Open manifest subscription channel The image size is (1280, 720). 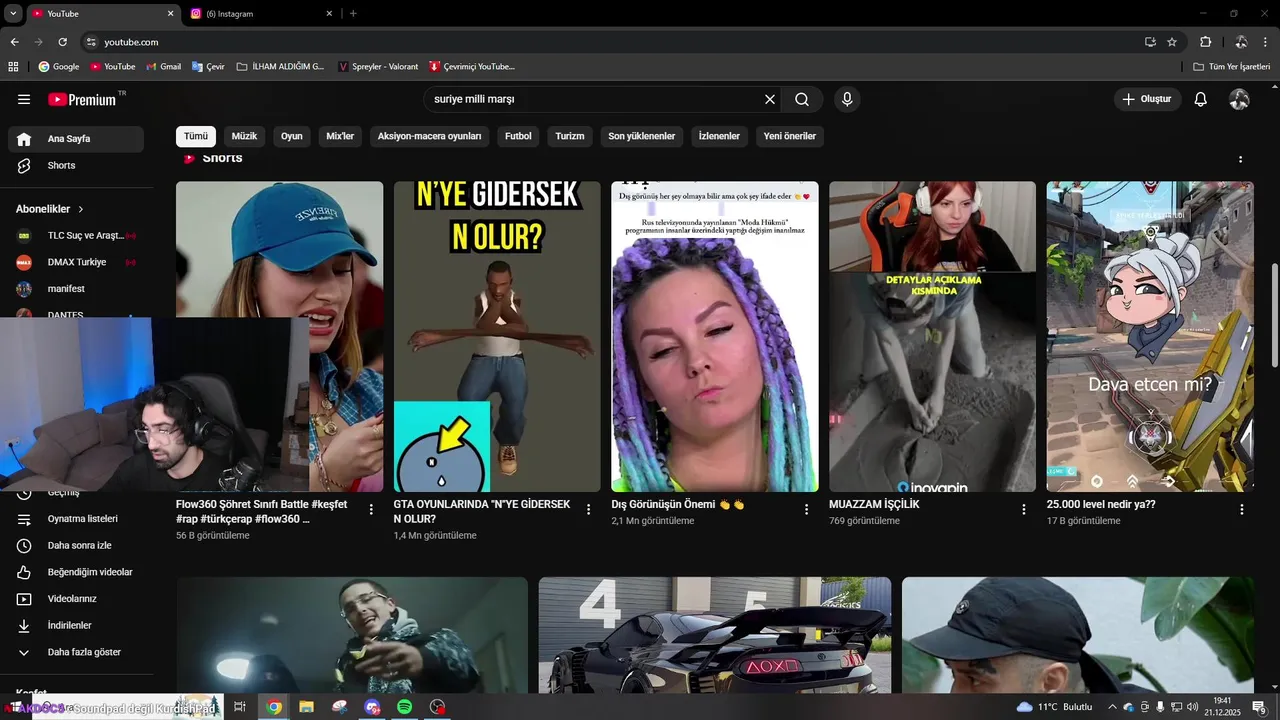[76, 289]
